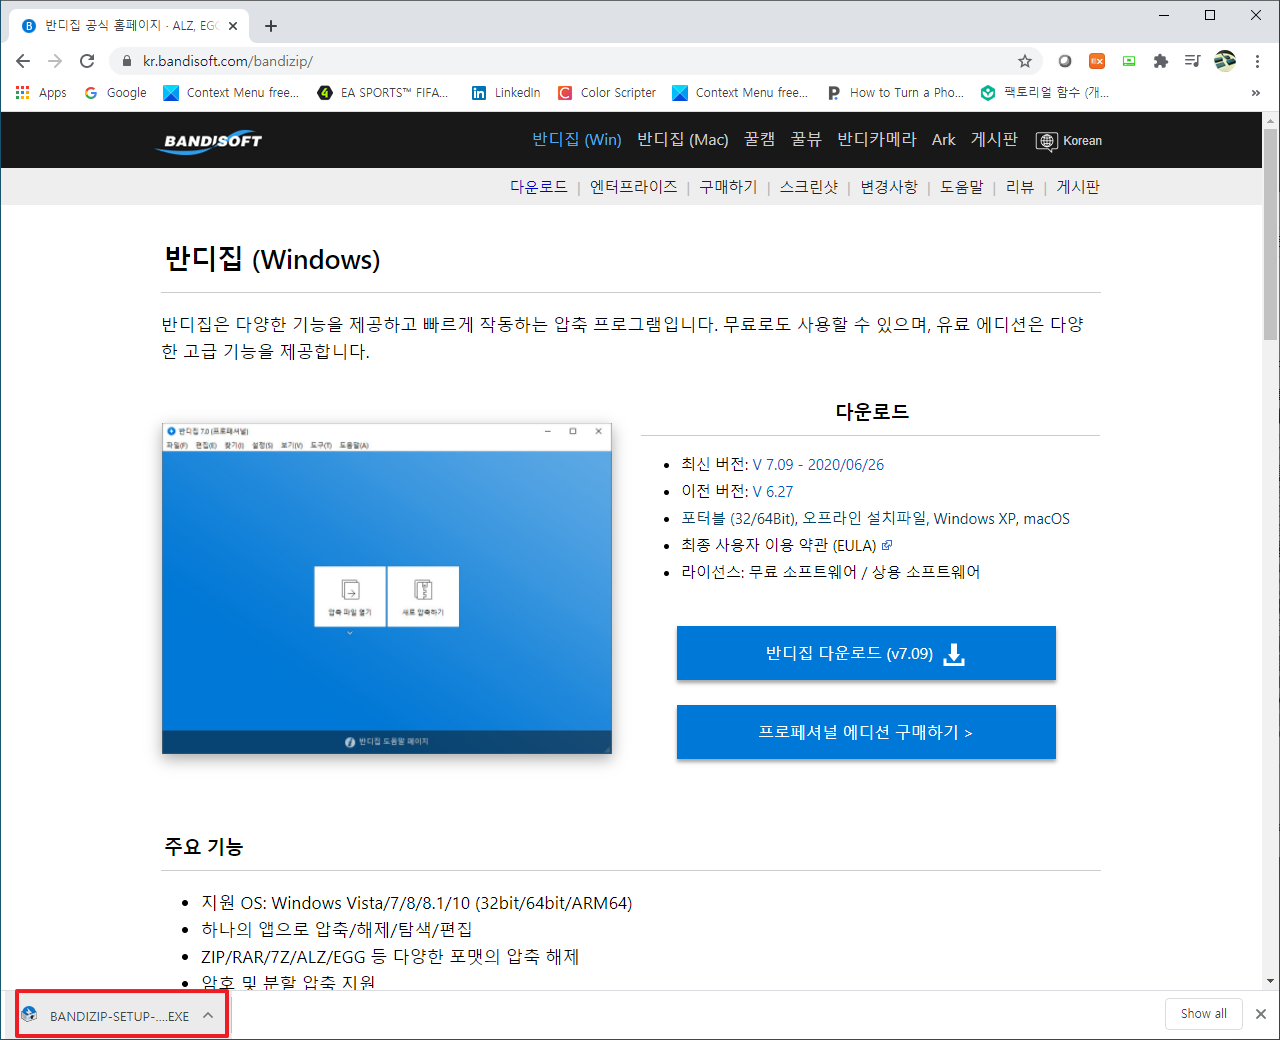Open the Chrome profile avatar
The image size is (1280, 1040).
point(1225,61)
